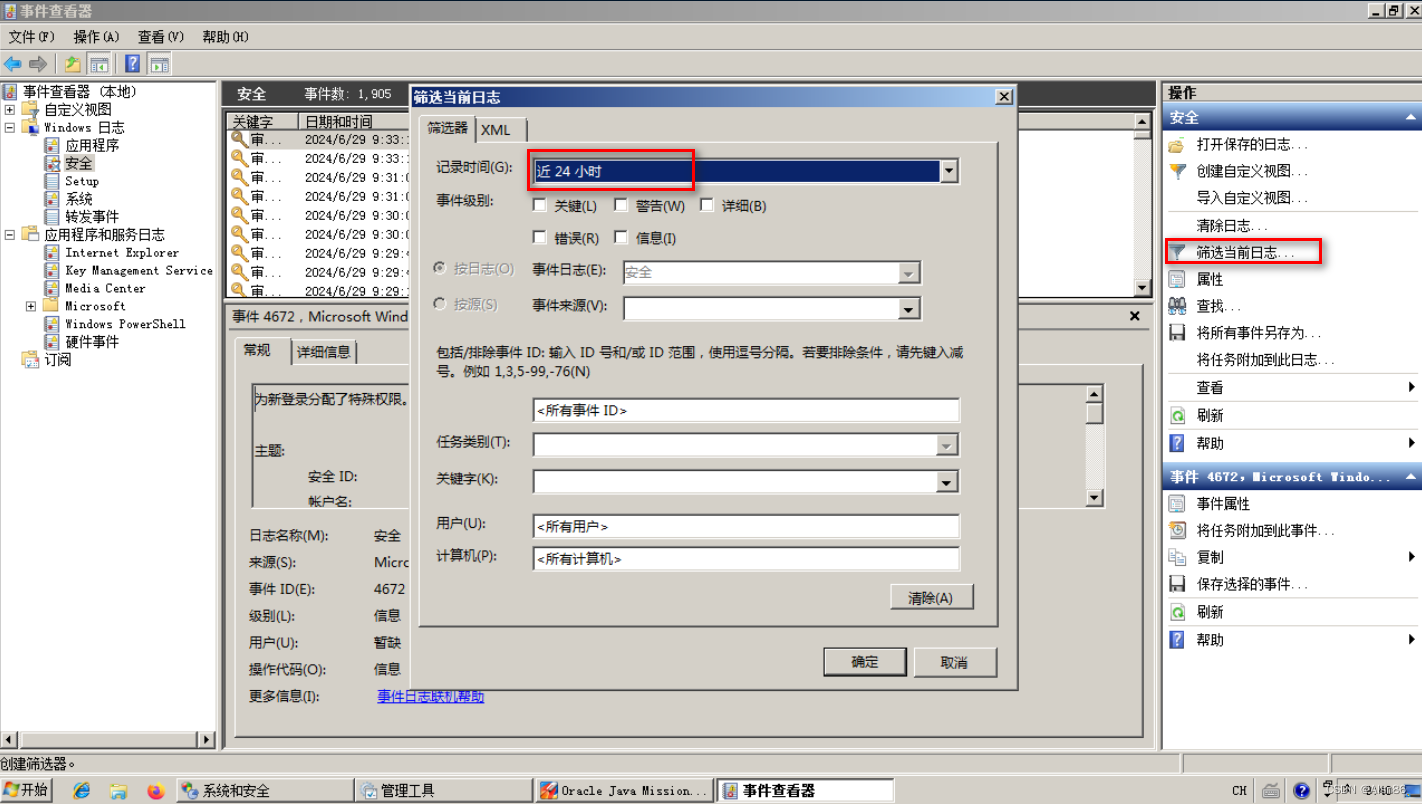The image size is (1422, 804).
Task: Click the 硬件事件 log icon in the tree
Action: [52, 342]
